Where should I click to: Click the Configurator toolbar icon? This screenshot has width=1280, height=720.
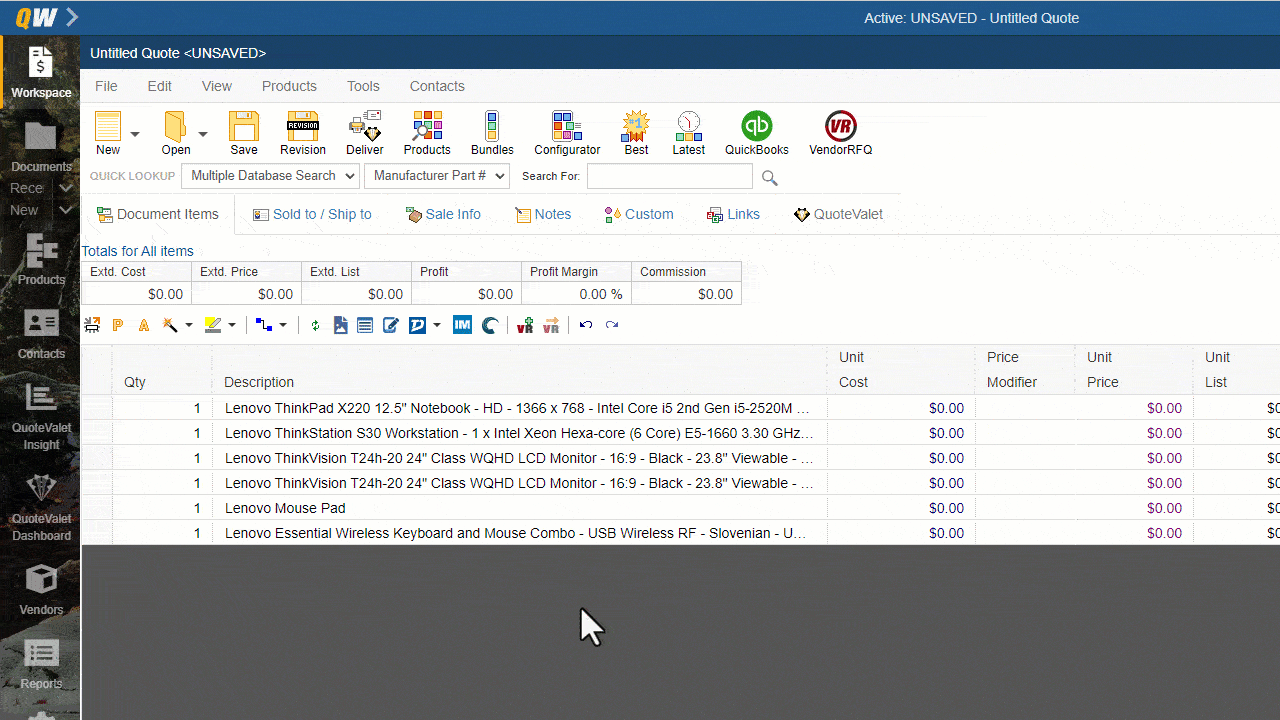point(566,132)
